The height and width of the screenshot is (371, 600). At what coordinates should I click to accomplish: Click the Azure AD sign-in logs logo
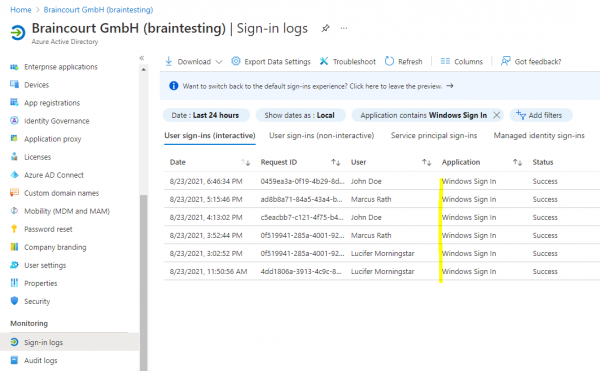(x=18, y=33)
